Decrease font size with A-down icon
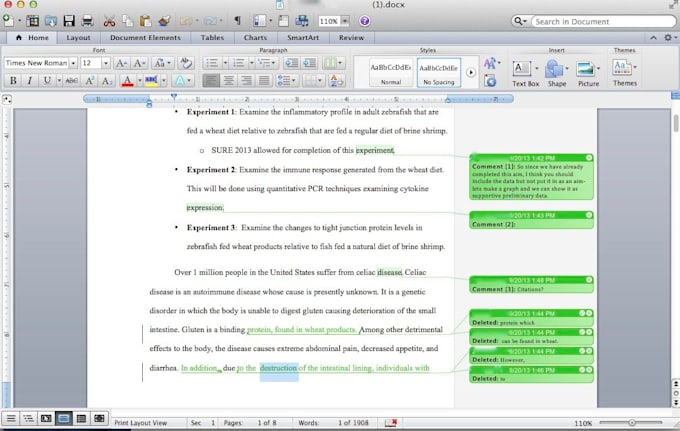The image size is (680, 431). pyautogui.click(x=139, y=63)
